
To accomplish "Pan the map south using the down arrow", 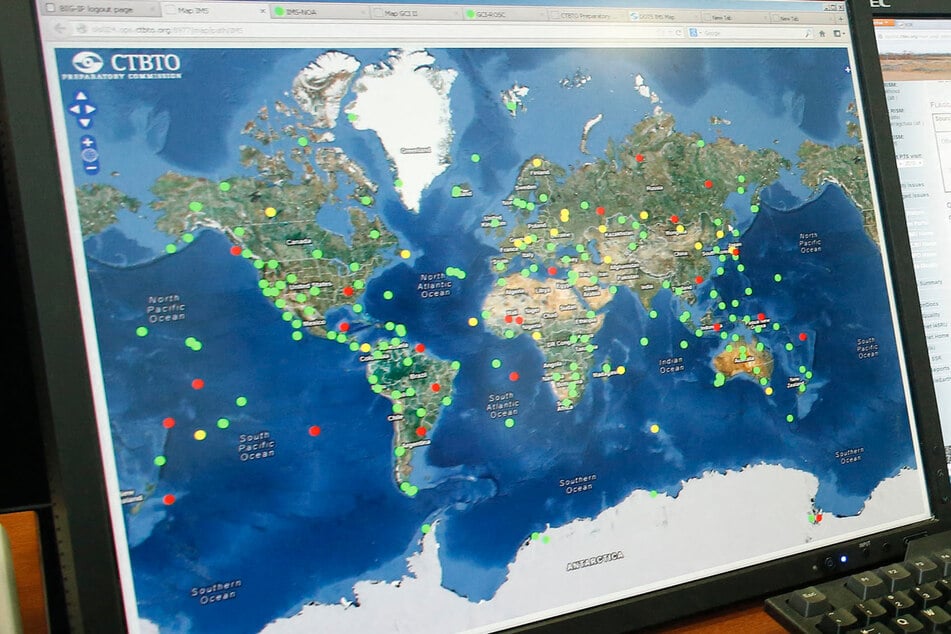I will [84, 121].
